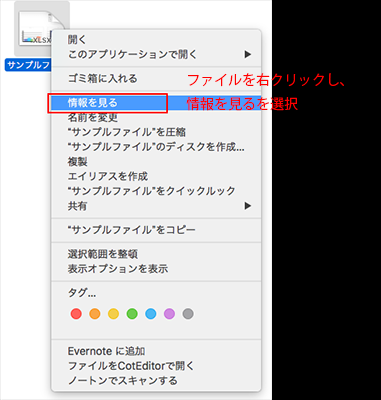The height and width of the screenshot is (400, 381).
Task: Click the サンプルフ file name label
Action: 28,65
